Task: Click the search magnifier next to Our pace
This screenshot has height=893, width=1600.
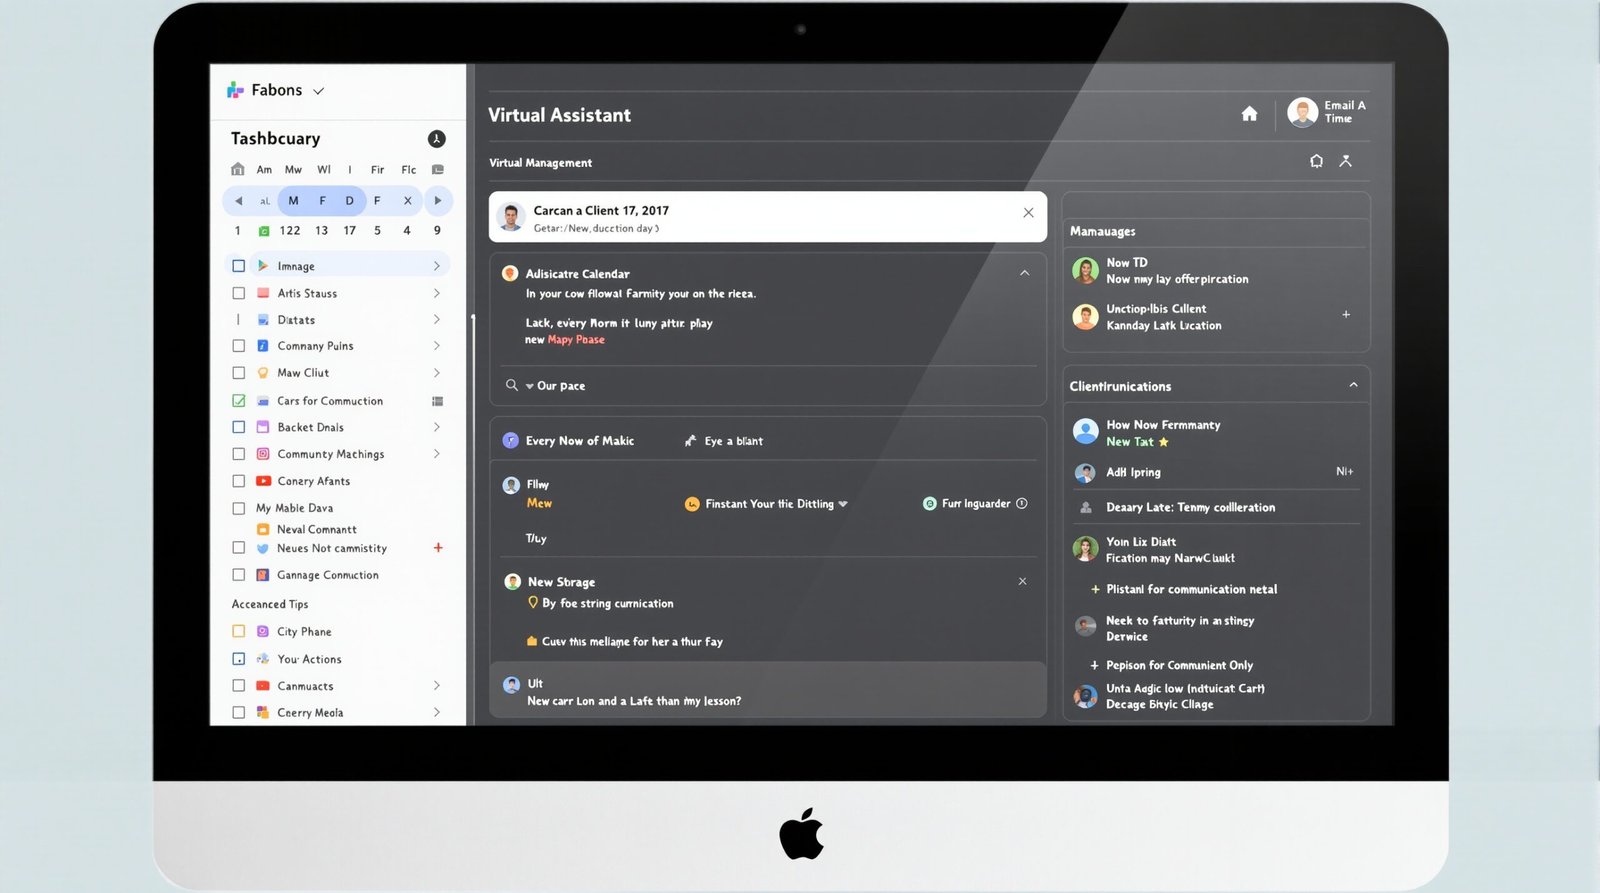Action: point(512,385)
